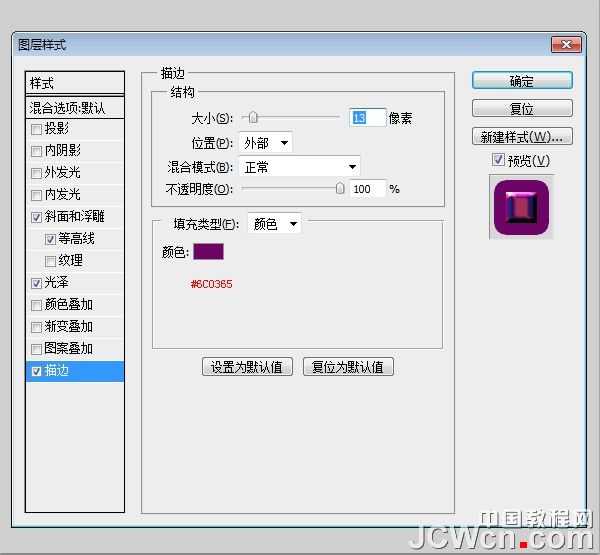Viewport: 600px width, 555px height.
Task: Select 混合选项:默认 in the styles list
Action: (x=75, y=108)
